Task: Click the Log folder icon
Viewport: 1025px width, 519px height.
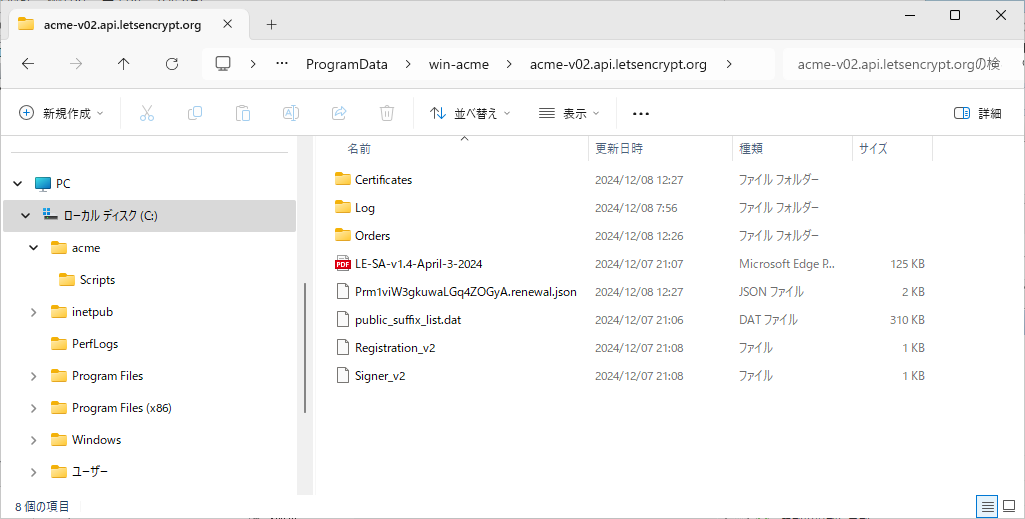Action: click(x=343, y=207)
